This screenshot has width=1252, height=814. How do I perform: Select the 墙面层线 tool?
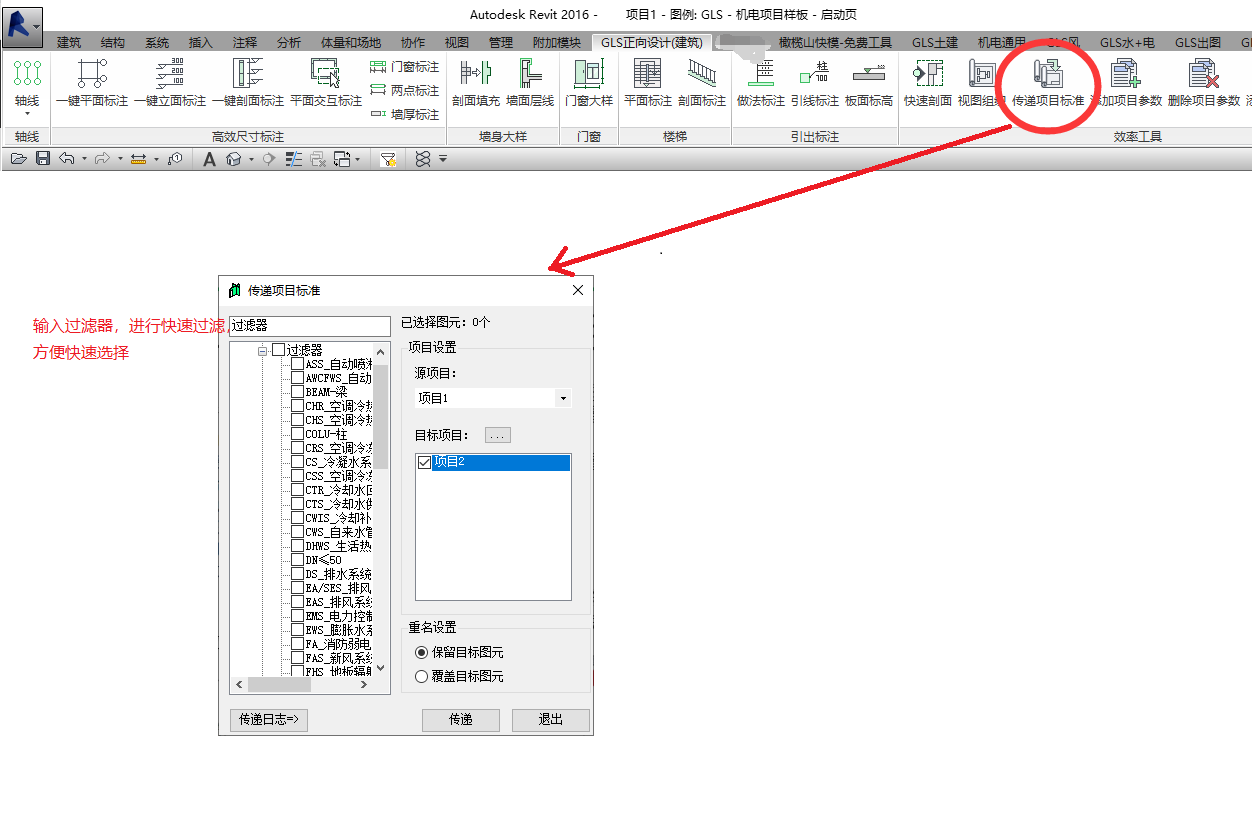click(x=530, y=83)
